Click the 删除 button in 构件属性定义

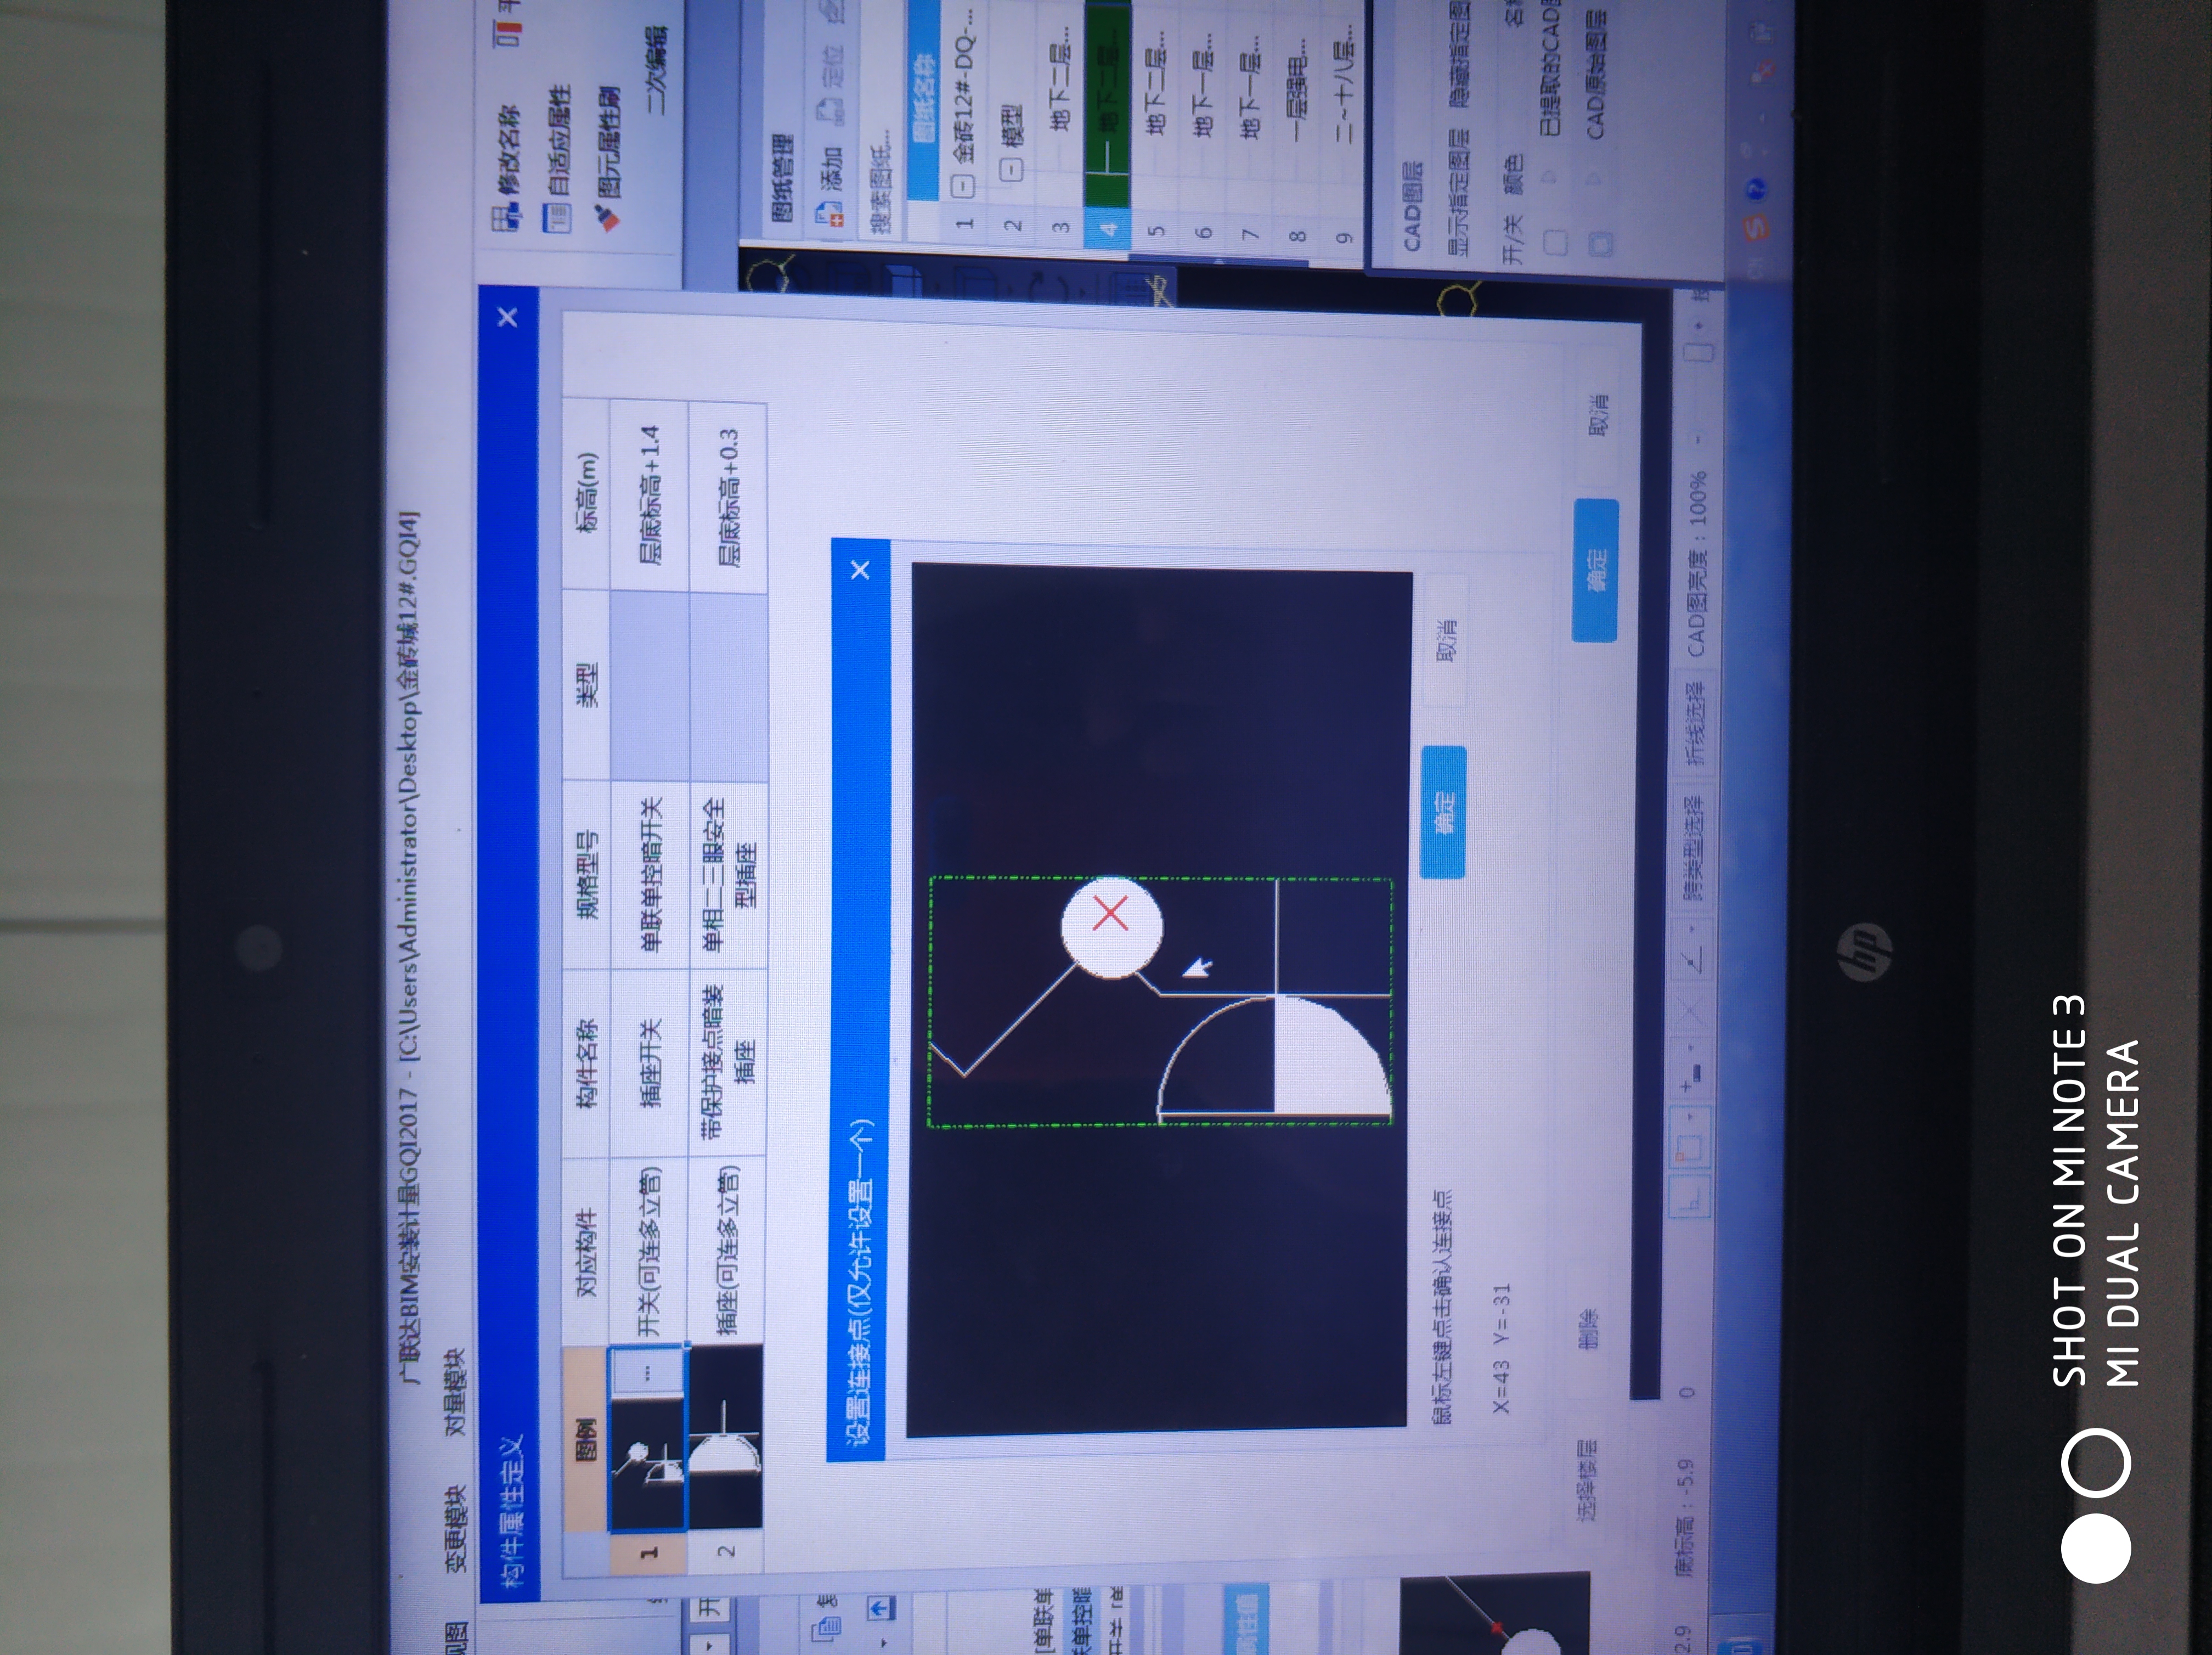click(1588, 1330)
